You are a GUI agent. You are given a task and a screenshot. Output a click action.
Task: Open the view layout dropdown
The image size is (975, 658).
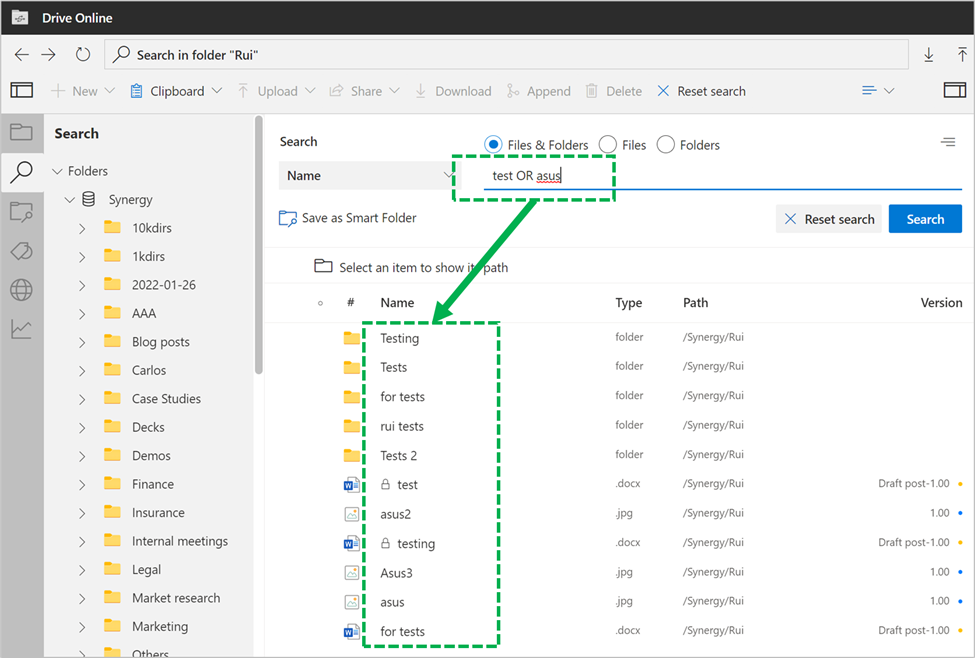click(878, 91)
